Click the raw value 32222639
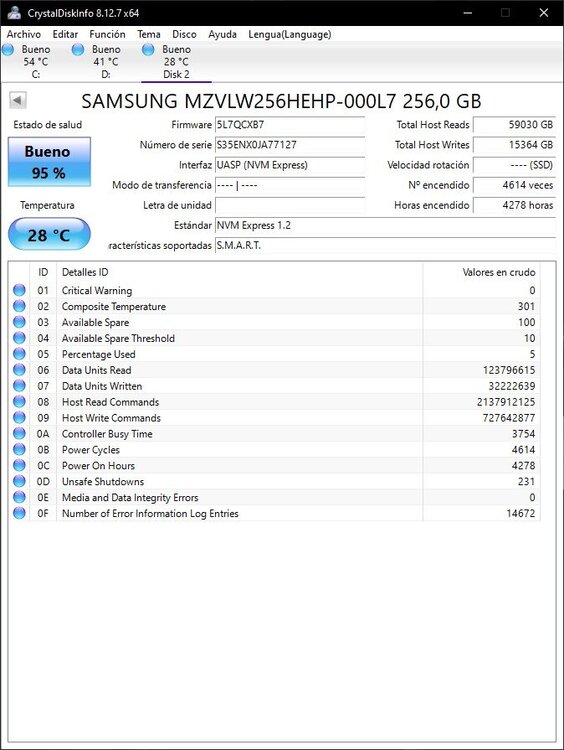The width and height of the screenshot is (564, 750). [x=512, y=386]
